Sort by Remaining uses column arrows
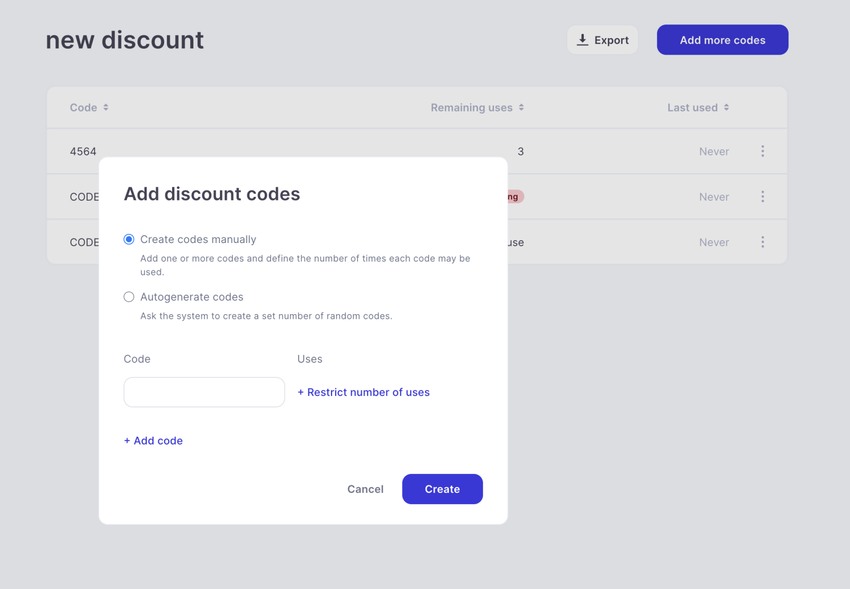The width and height of the screenshot is (850, 589). pyautogui.click(x=521, y=107)
